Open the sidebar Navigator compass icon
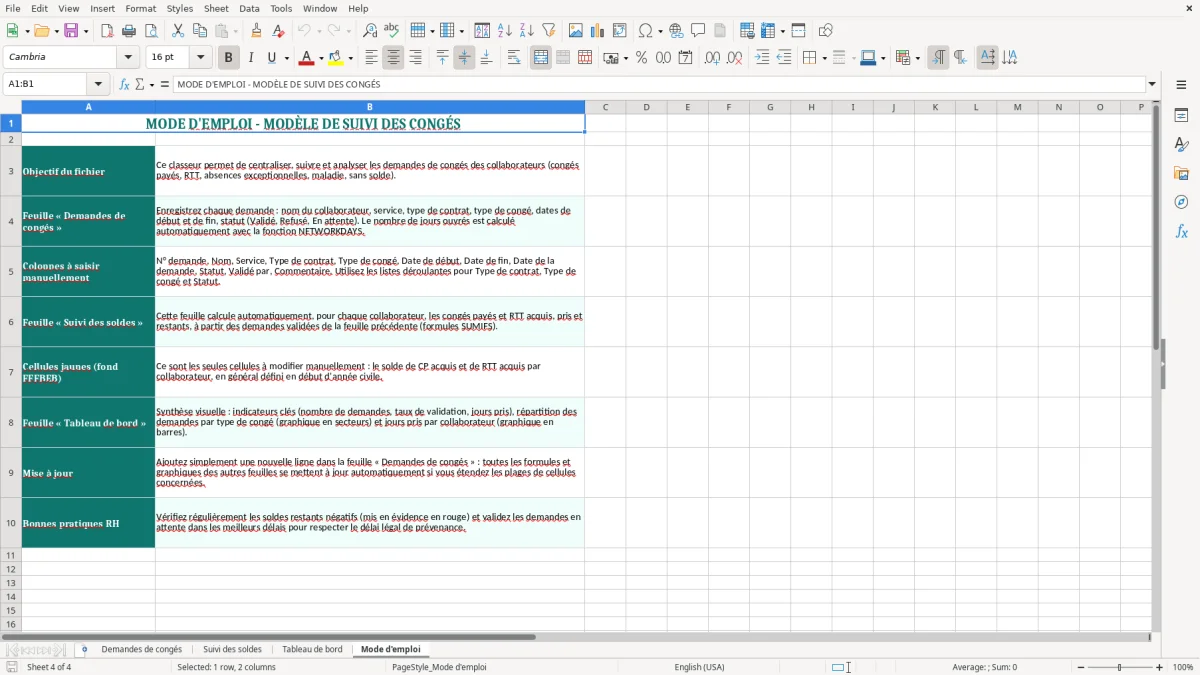The height and width of the screenshot is (675, 1200). pyautogui.click(x=1181, y=202)
